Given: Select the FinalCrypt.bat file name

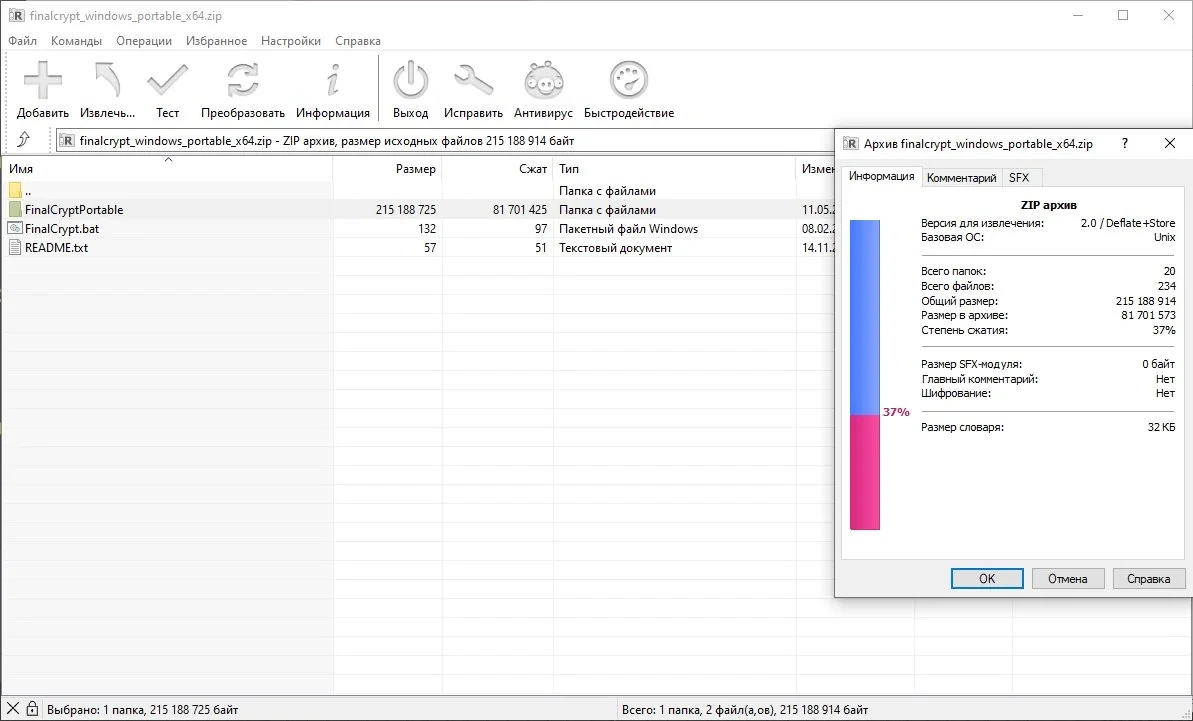Looking at the screenshot, I should tap(62, 229).
